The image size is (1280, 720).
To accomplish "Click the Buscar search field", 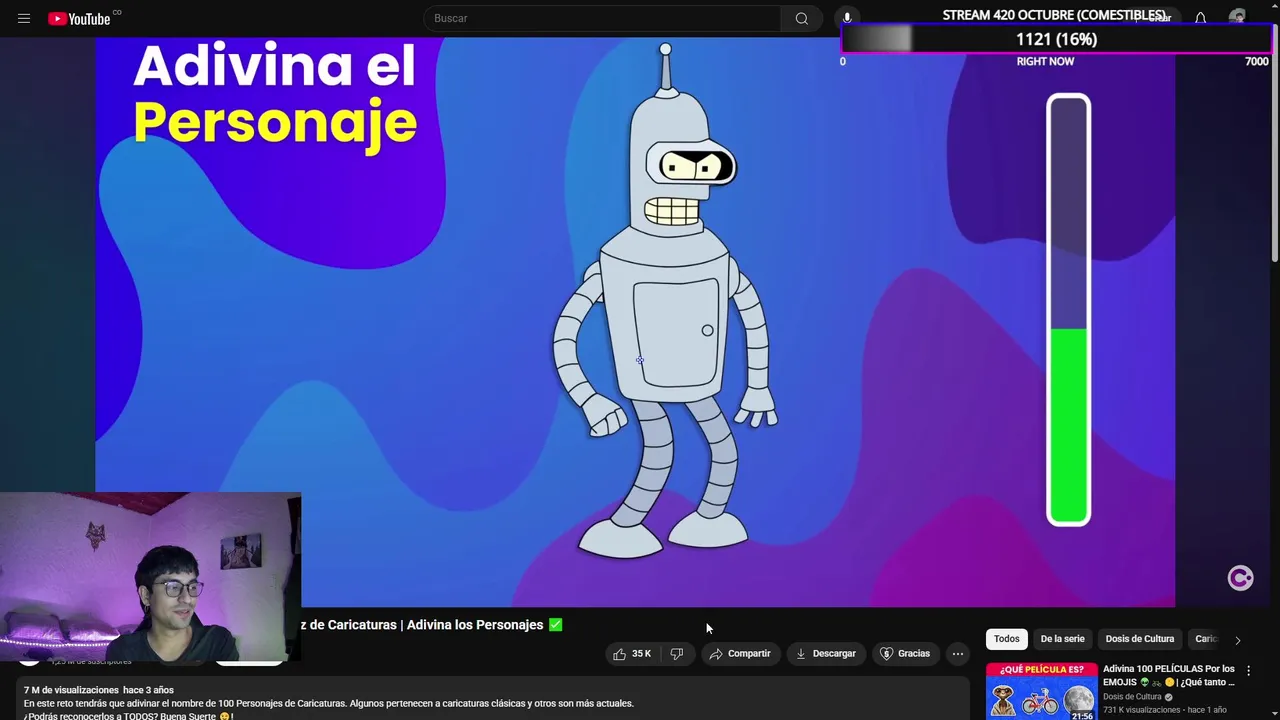I will click(x=602, y=18).
